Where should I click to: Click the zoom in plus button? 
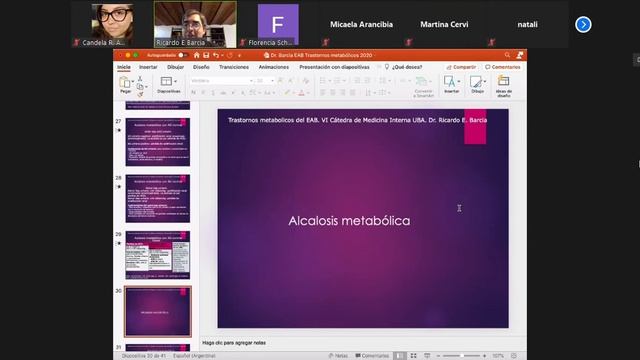[x=484, y=356]
